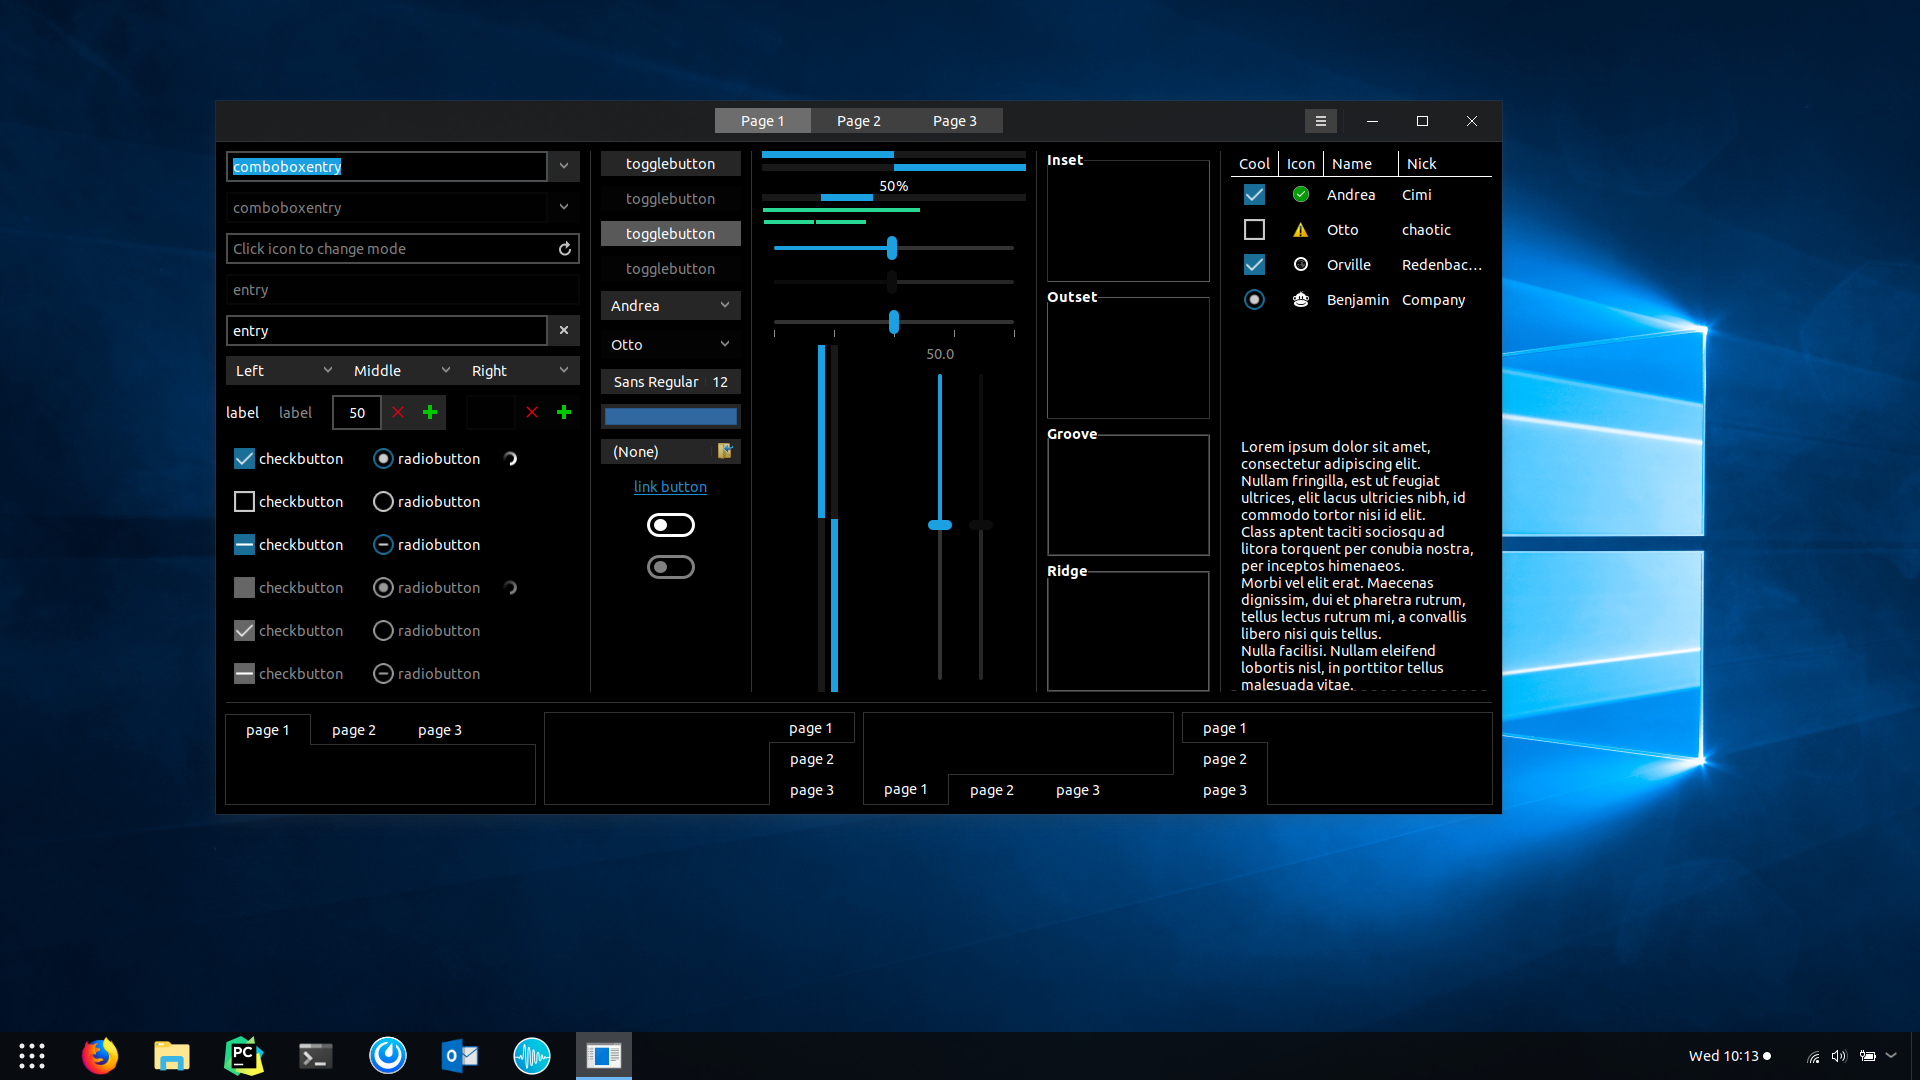Image resolution: width=1920 pixels, height=1080 pixels.
Task: Check the Cool checkbox for Otto row
Action: tap(1254, 230)
